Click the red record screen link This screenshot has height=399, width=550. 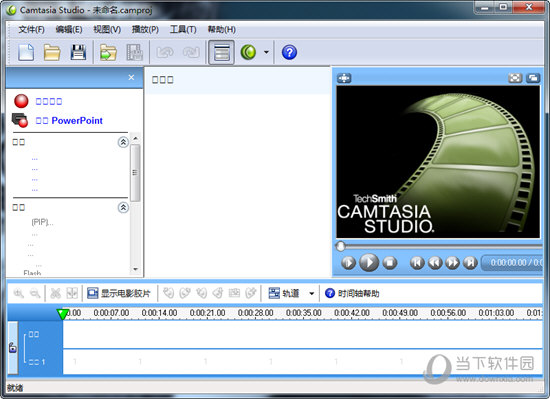[x=49, y=101]
